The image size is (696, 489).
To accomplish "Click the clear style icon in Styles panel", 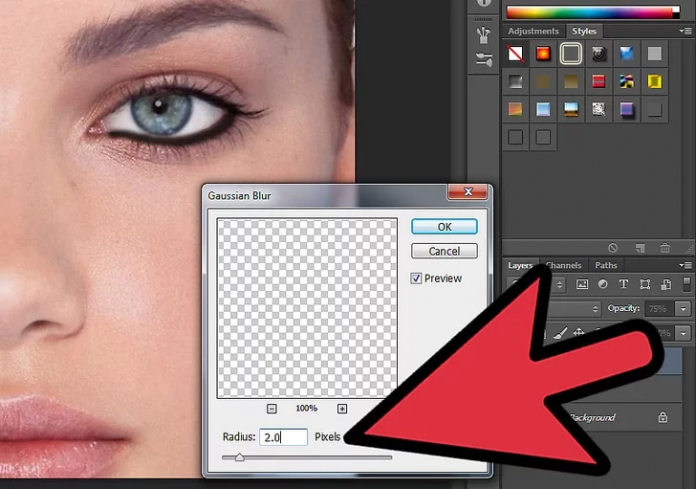I will [x=612, y=247].
